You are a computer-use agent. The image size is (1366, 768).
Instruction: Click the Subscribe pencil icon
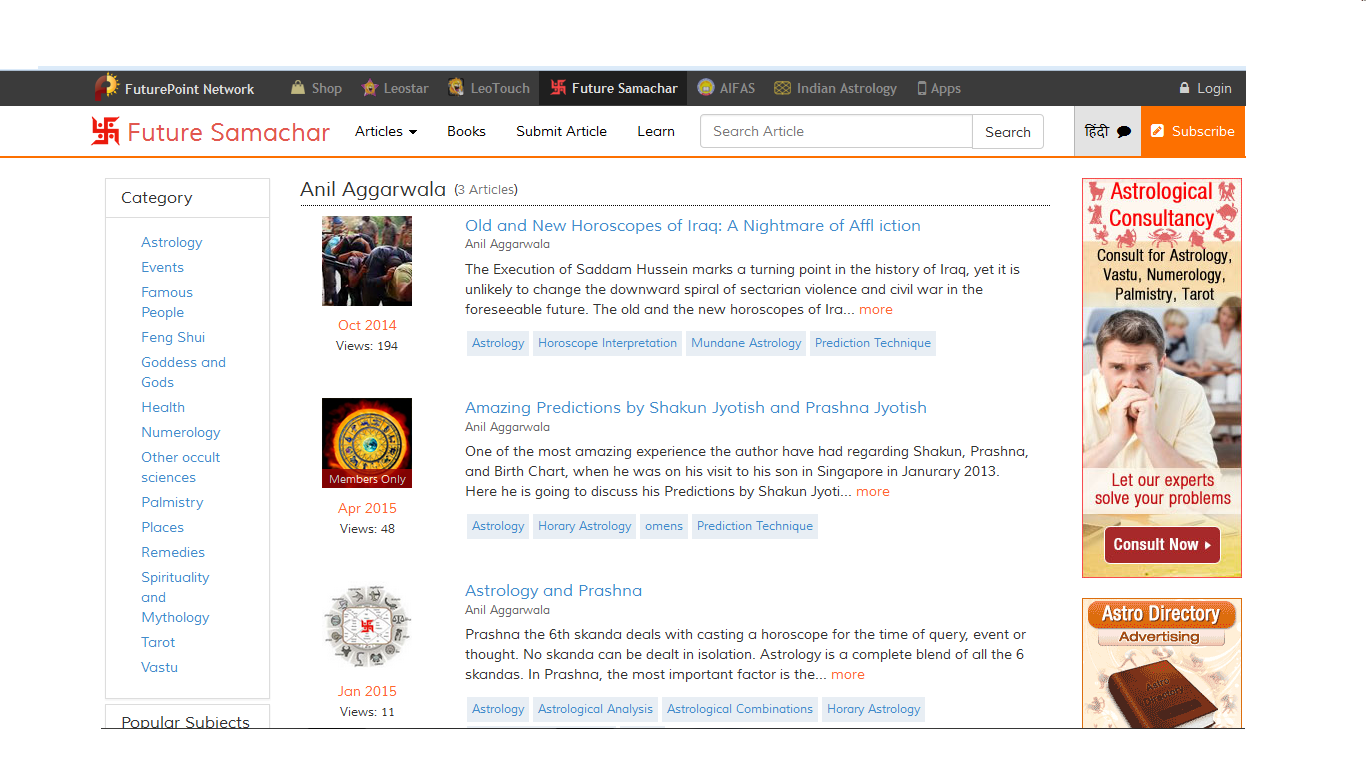(x=1158, y=131)
